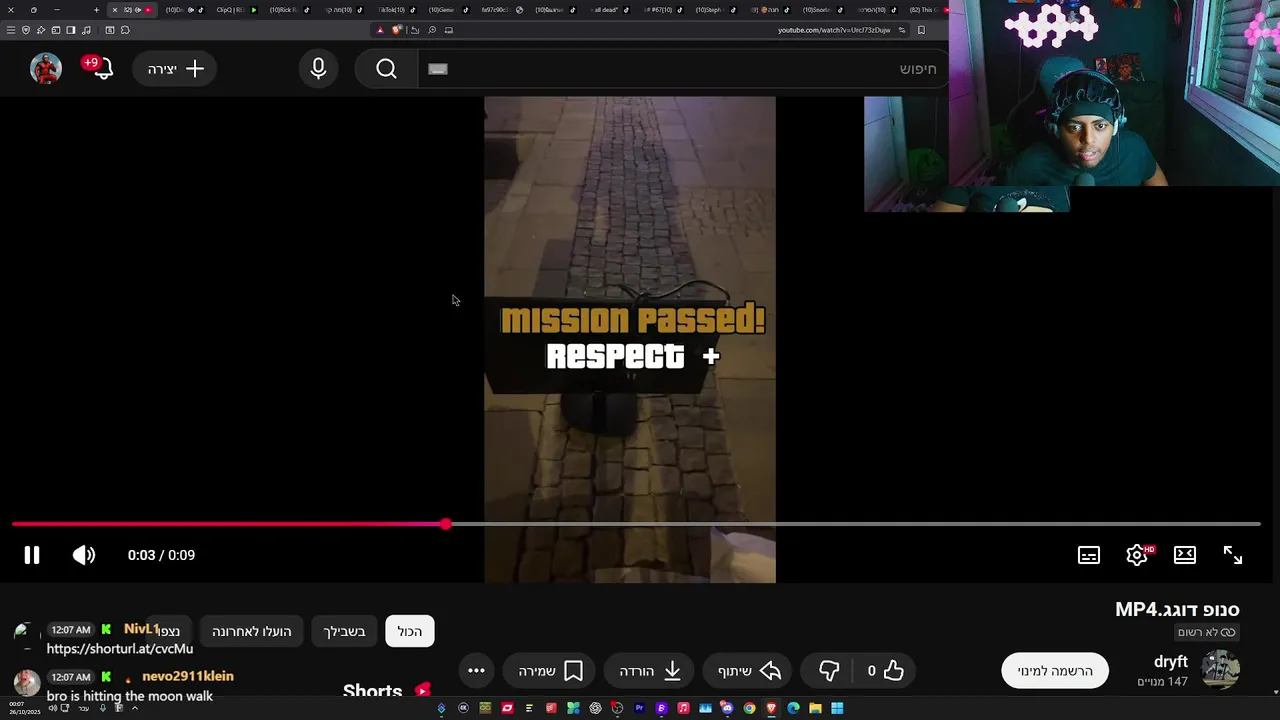Expand the system tray hidden icons chevron
This screenshot has height=720, width=1280.
coord(135,708)
